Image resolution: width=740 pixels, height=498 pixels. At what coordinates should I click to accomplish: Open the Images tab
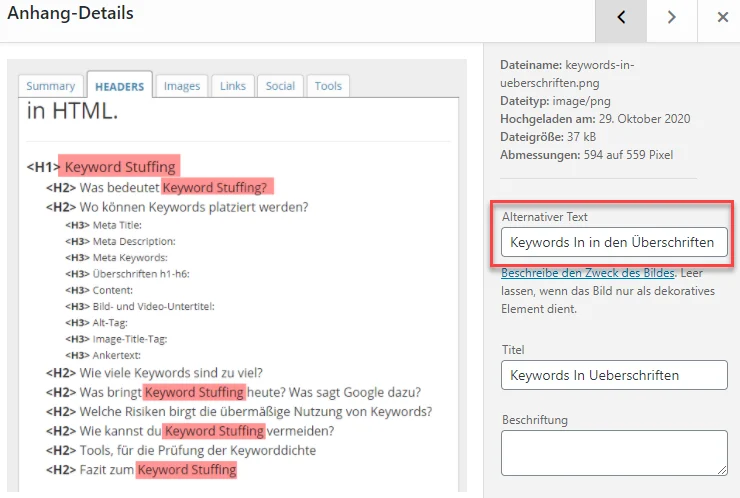pos(182,86)
